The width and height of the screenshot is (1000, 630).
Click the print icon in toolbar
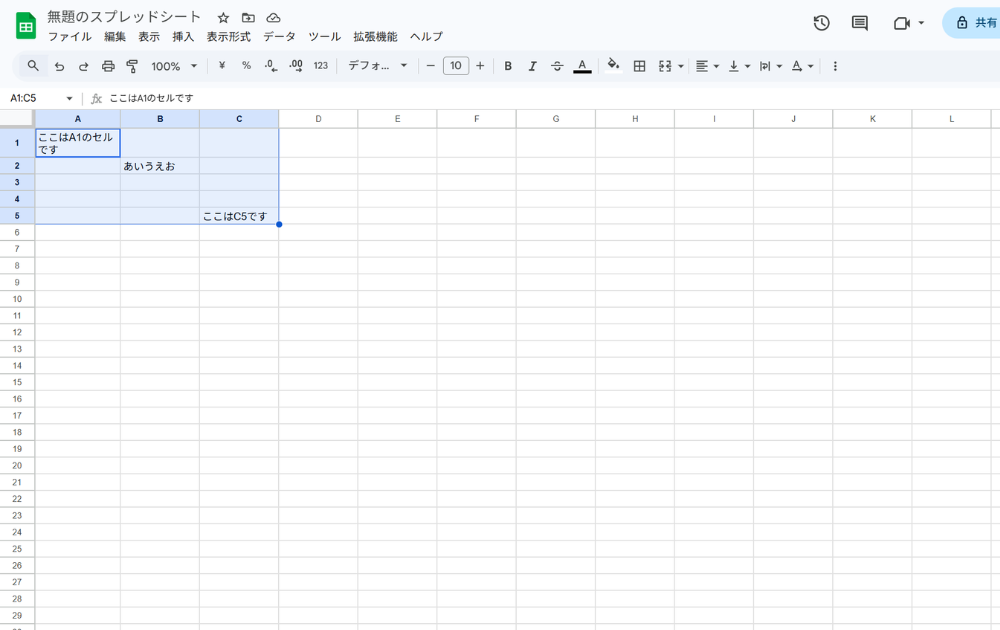click(x=108, y=66)
